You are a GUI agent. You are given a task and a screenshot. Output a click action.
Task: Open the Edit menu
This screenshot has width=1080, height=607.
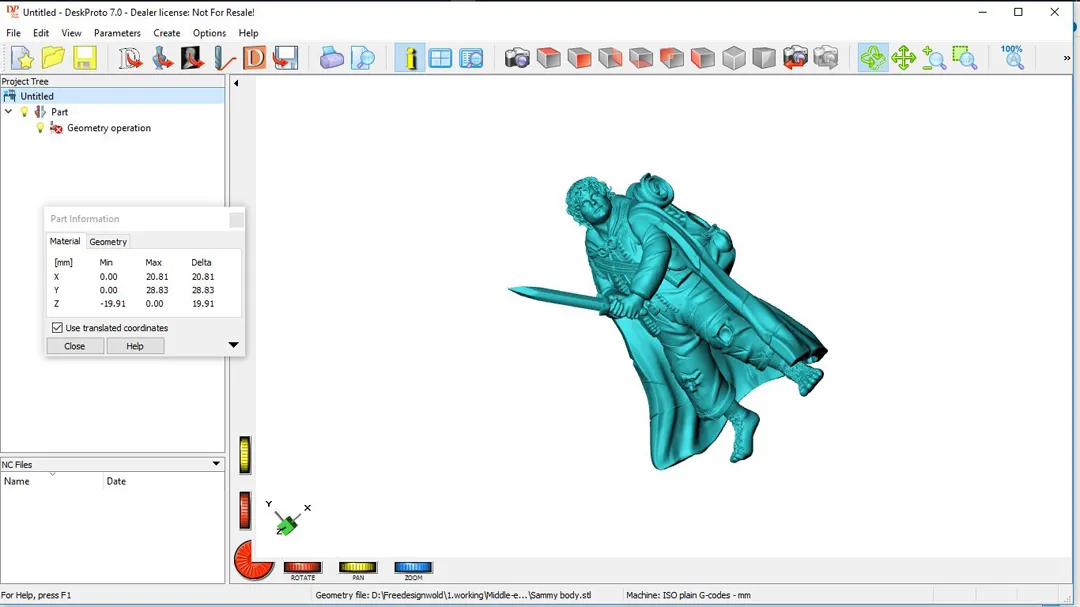pos(41,33)
